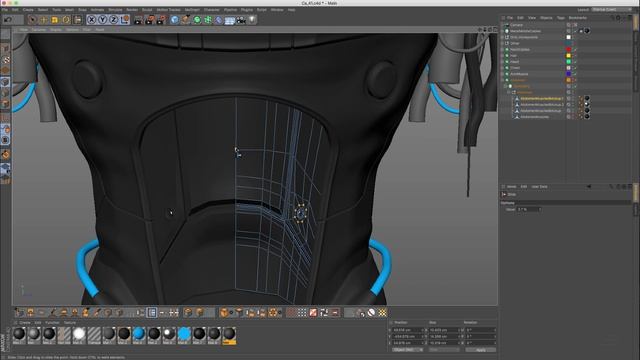Click the Floor environment icon
Screen dimensions: 640x360
(x=230, y=20)
